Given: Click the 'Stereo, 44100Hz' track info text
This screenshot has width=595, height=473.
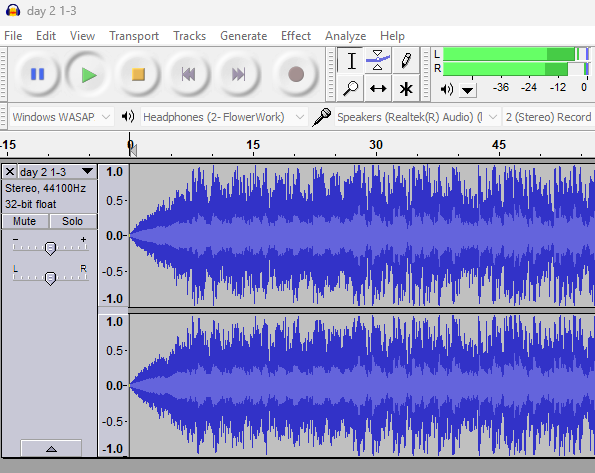Looking at the screenshot, I should click(46, 188).
